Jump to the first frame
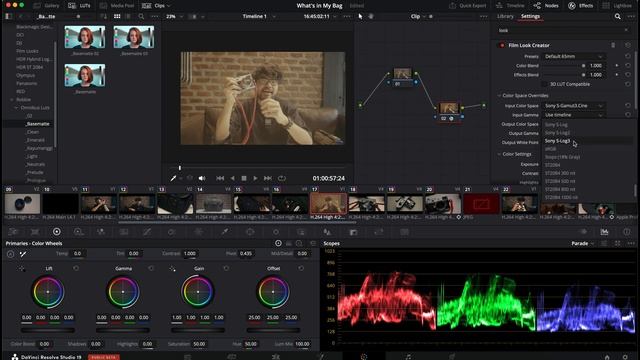640x360 pixels. click(220, 178)
